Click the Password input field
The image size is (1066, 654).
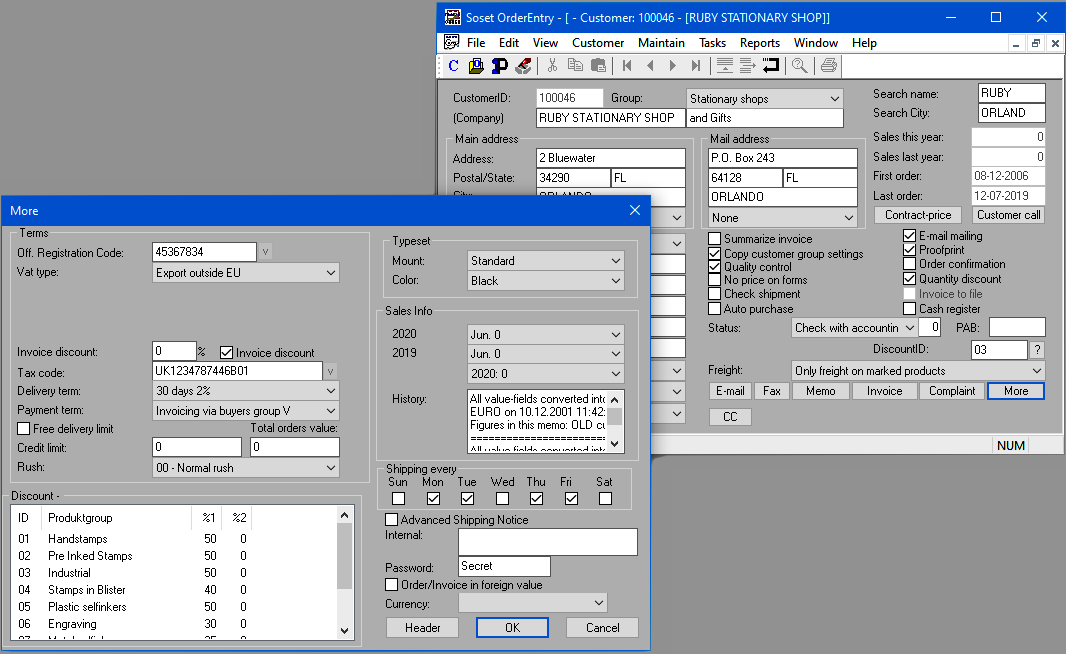504,566
